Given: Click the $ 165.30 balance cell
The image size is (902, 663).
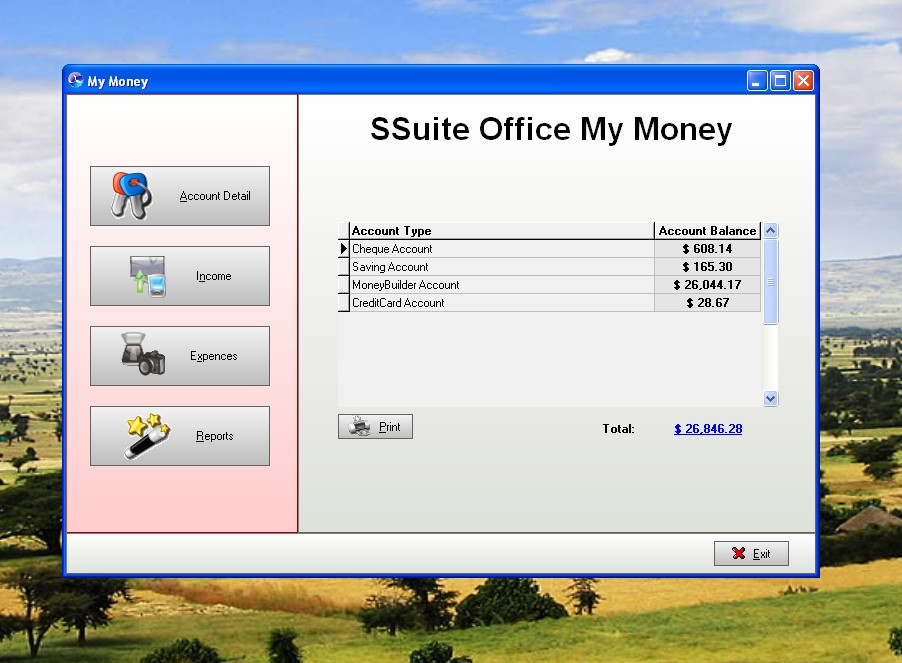Looking at the screenshot, I should [707, 267].
